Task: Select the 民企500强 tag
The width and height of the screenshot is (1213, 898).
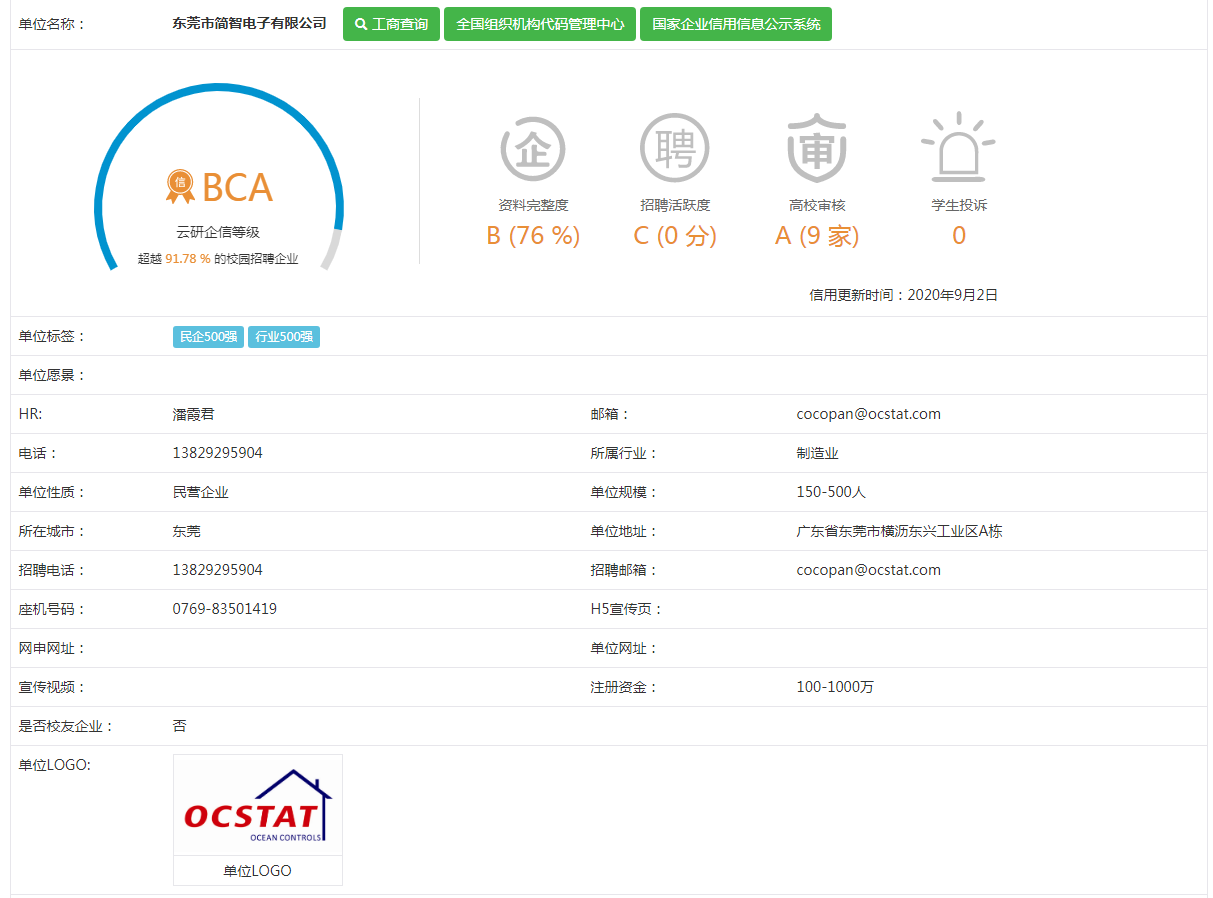Action: pos(208,337)
